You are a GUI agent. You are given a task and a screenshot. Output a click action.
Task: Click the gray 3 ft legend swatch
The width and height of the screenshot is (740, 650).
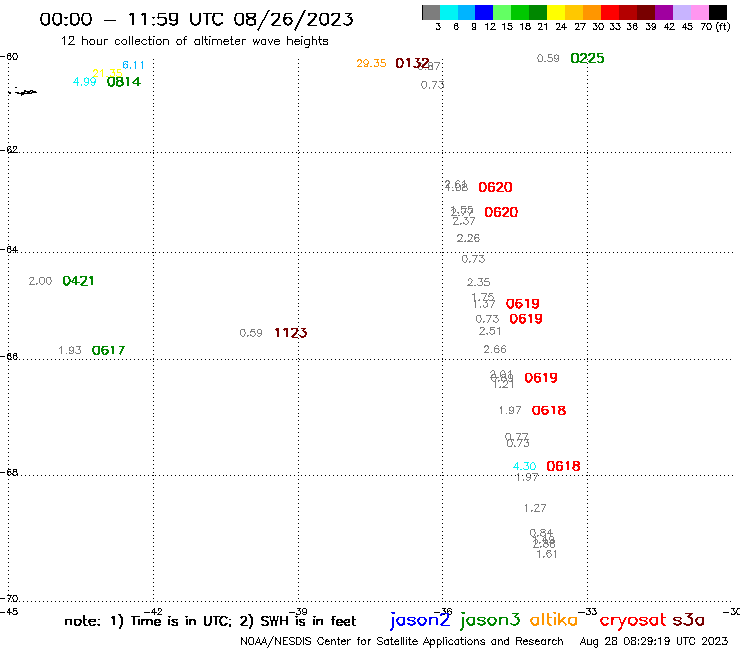point(431,12)
